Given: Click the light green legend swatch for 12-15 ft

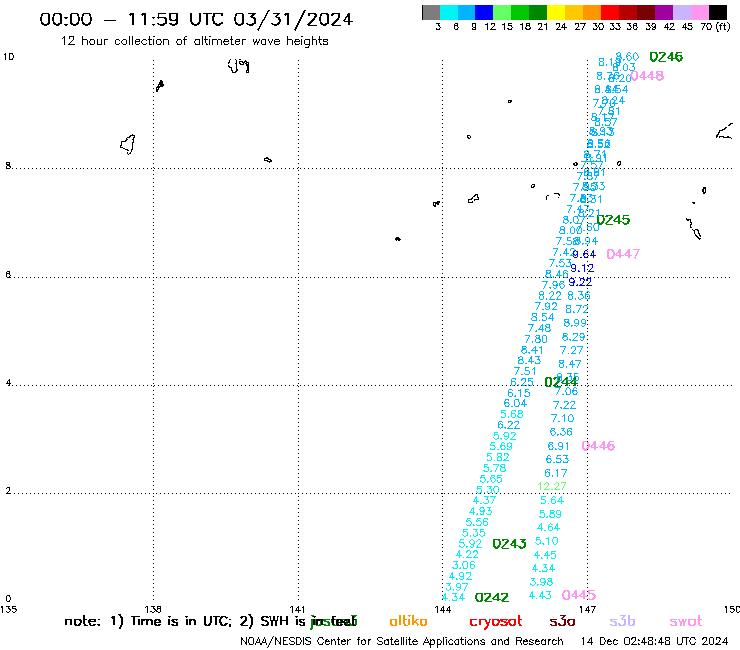Looking at the screenshot, I should pyautogui.click(x=502, y=12).
